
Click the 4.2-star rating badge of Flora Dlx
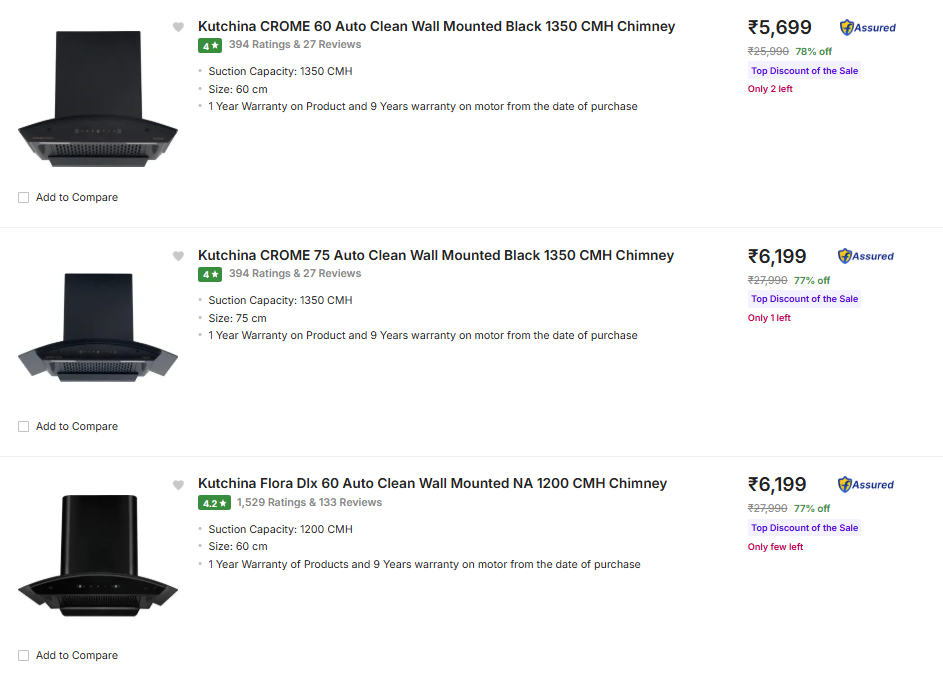214,503
